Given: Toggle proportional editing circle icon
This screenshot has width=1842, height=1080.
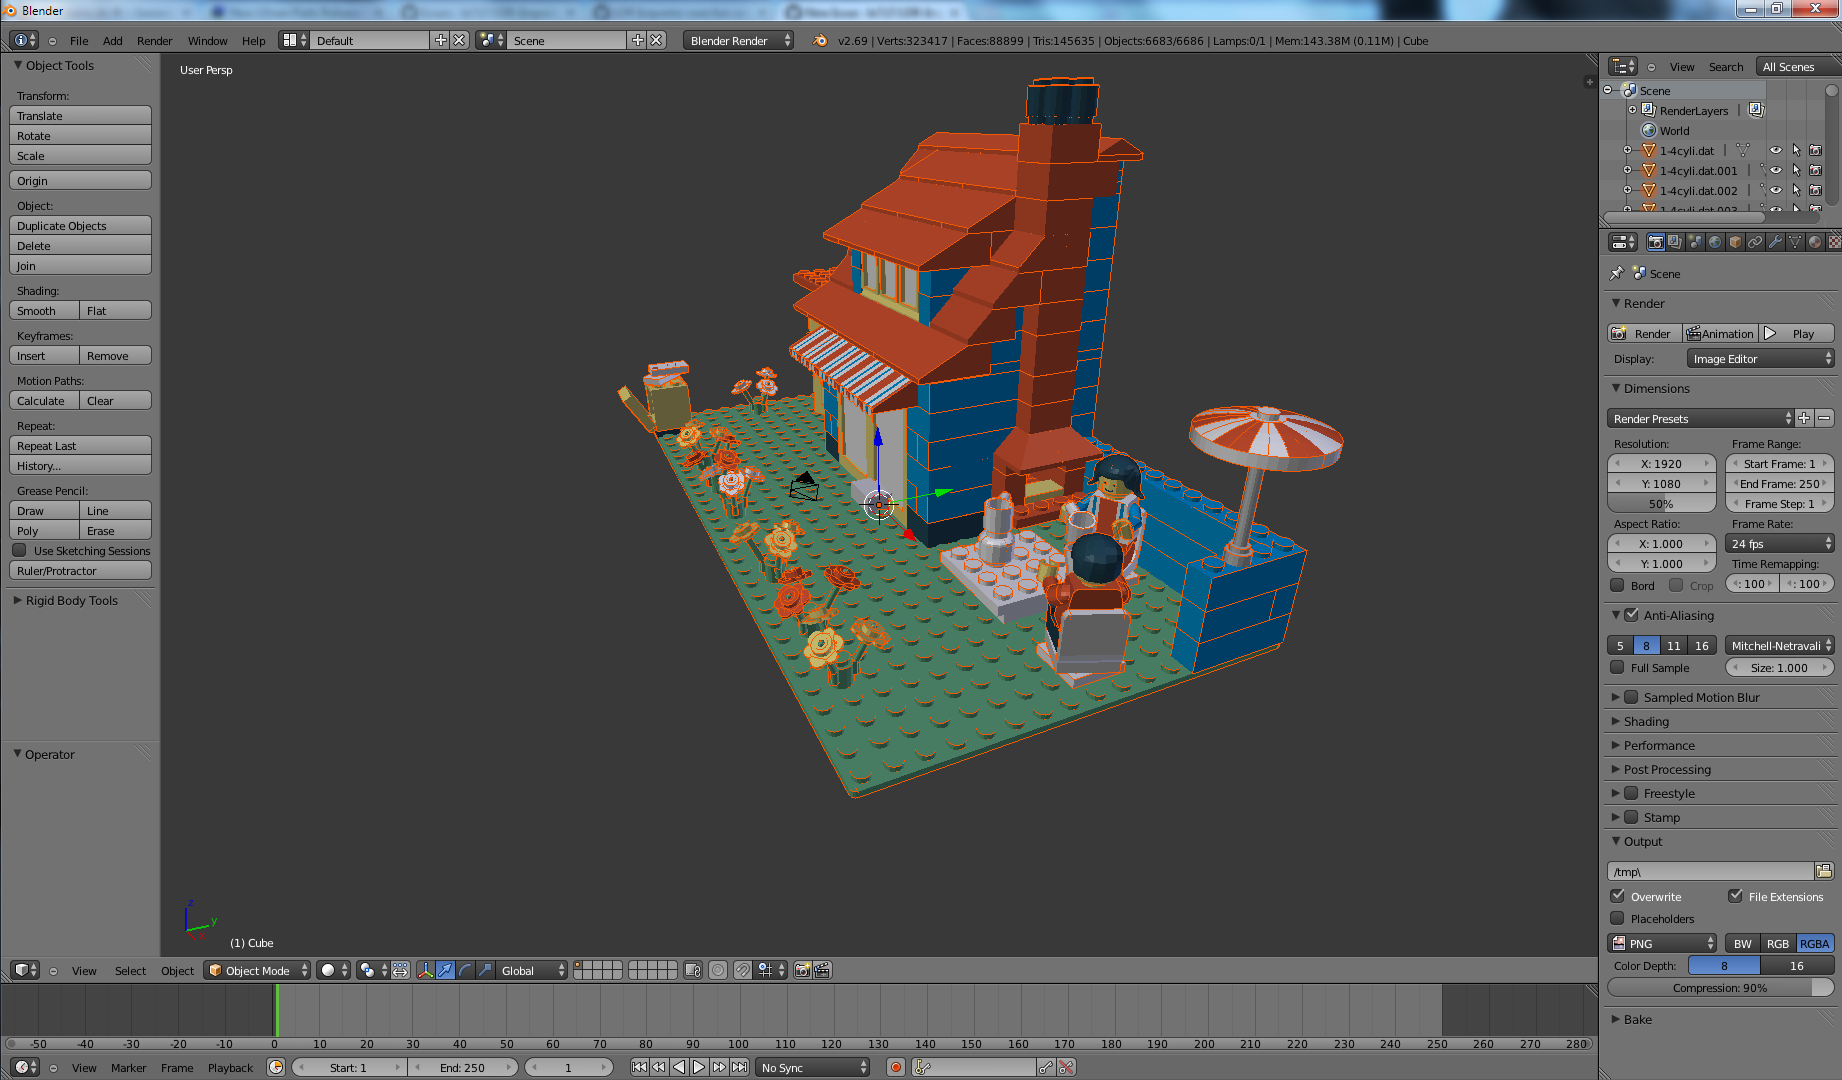Looking at the screenshot, I should [x=718, y=970].
